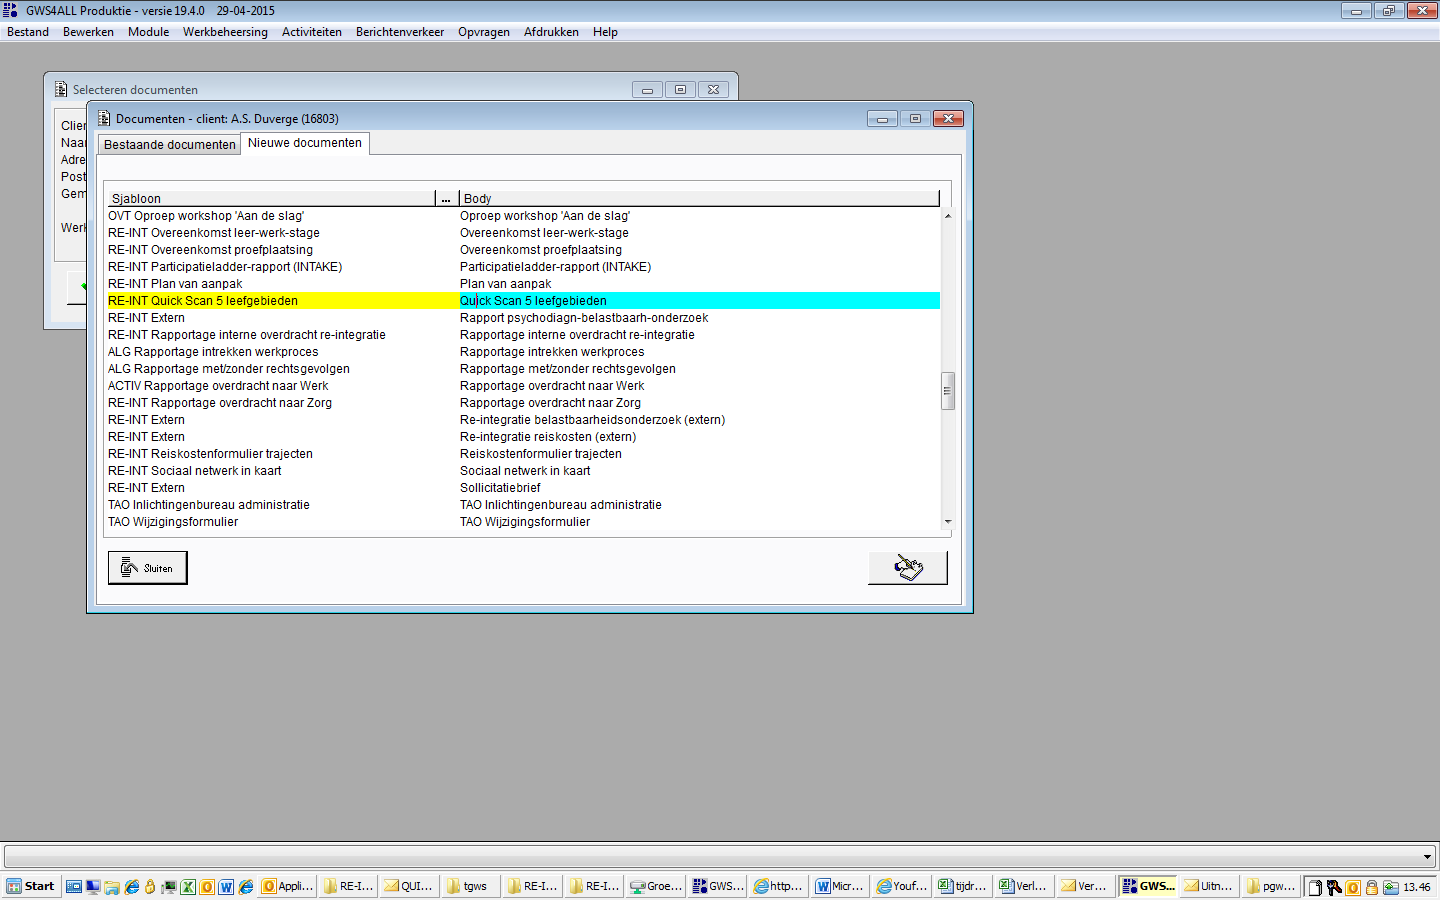Select the RE-INT Plan van aanpak template row
Viewport: 1440px width, 900px height.
click(x=523, y=284)
